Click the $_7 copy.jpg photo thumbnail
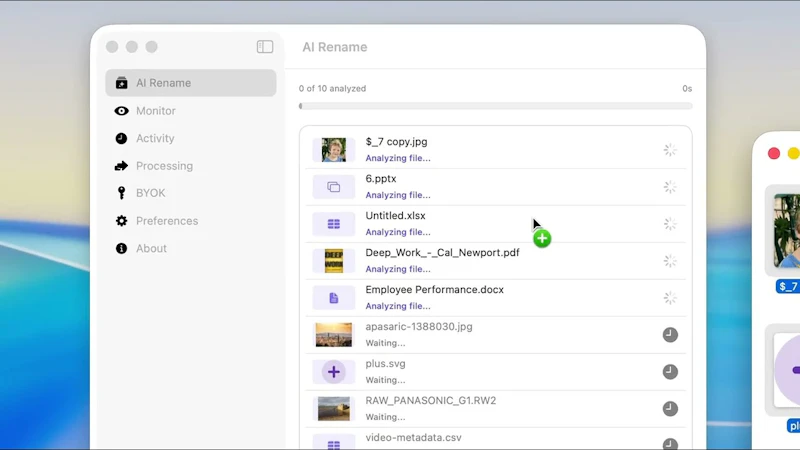This screenshot has height=450, width=800. point(334,150)
